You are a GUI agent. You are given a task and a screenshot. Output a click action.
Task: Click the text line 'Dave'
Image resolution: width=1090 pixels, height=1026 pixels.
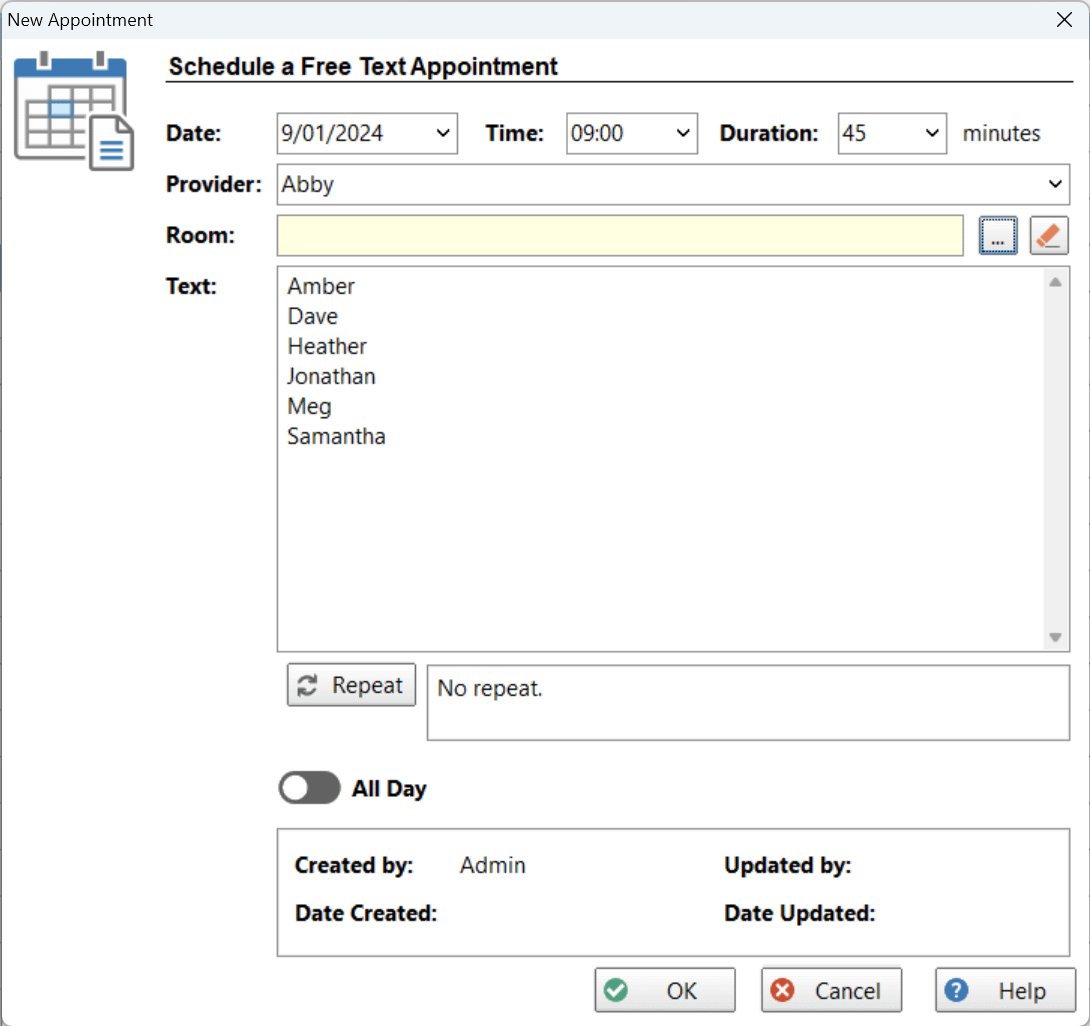[313, 316]
